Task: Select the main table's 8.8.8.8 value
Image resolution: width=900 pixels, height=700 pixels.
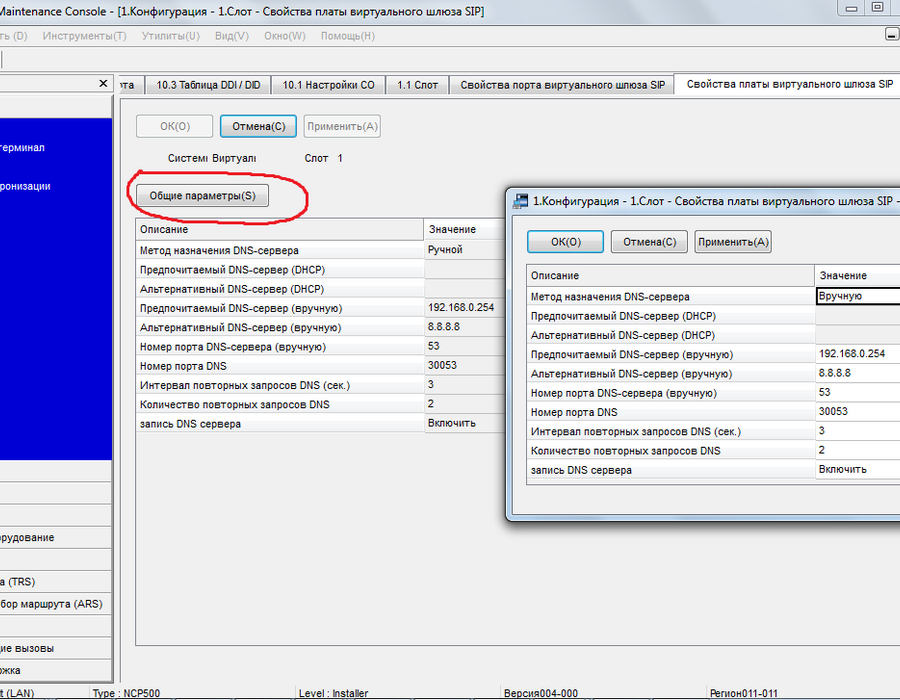Action: (465, 327)
